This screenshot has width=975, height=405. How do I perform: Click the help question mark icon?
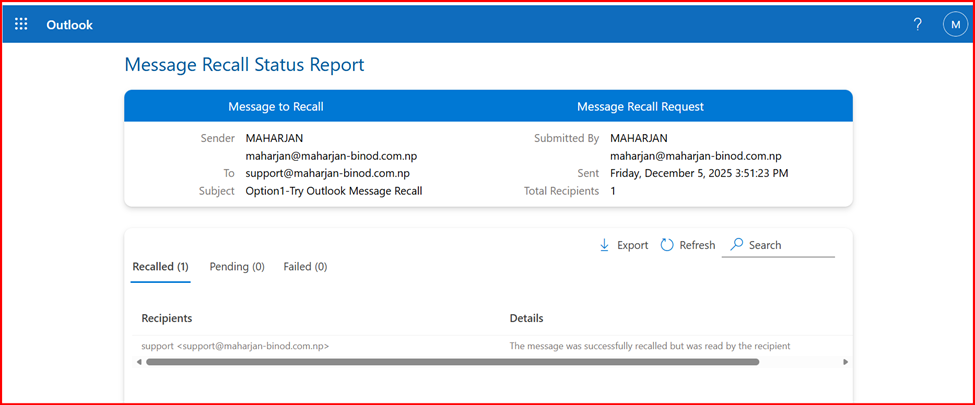click(x=917, y=25)
